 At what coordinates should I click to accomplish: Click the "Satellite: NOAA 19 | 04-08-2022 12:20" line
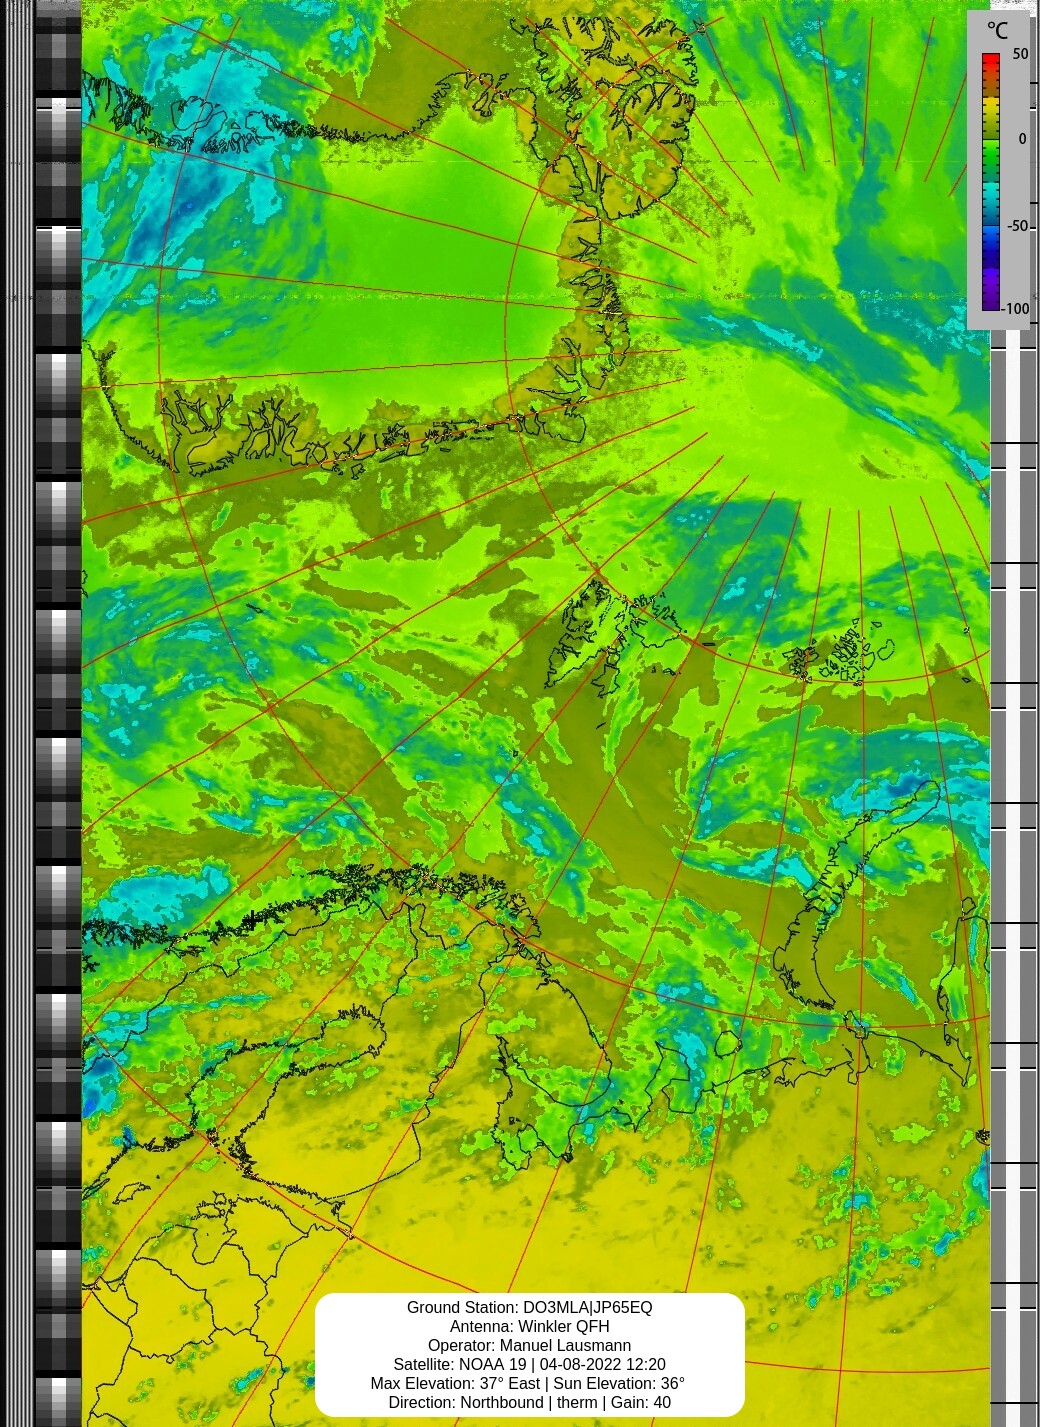pos(529,1364)
